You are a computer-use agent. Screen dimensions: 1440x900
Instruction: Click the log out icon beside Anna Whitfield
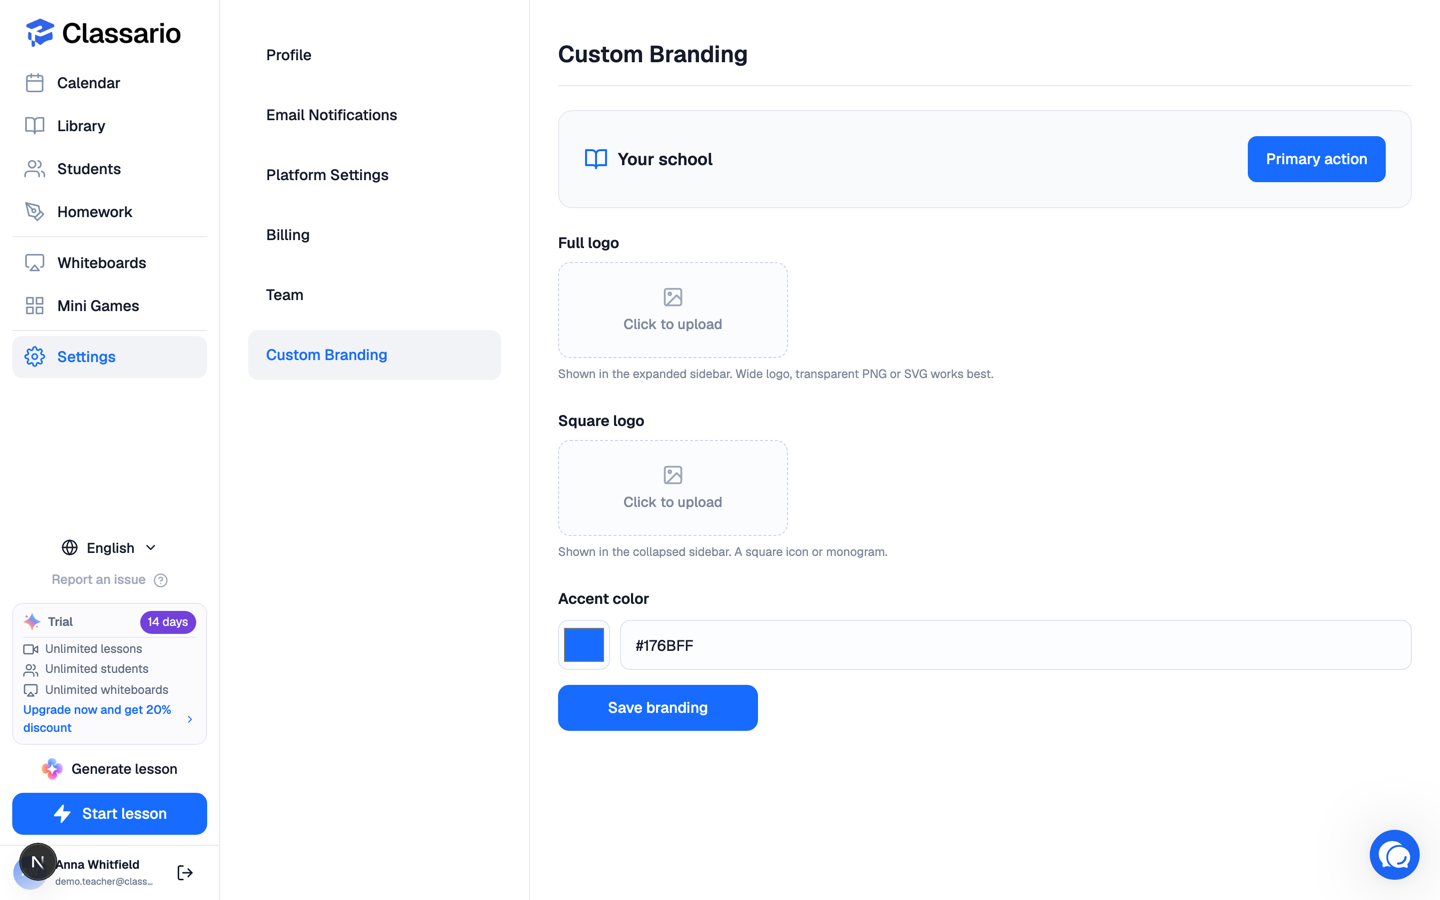185,873
